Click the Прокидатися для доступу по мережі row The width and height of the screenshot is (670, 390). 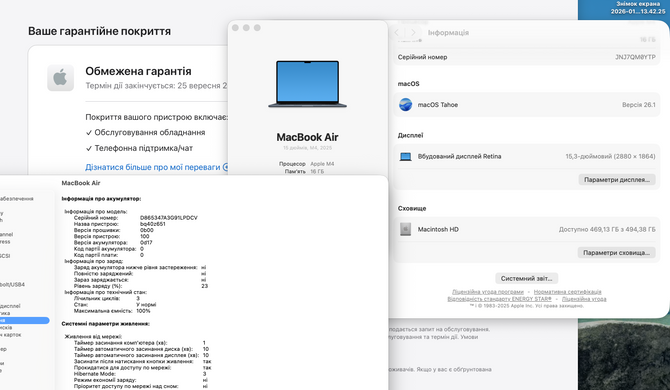point(142,368)
